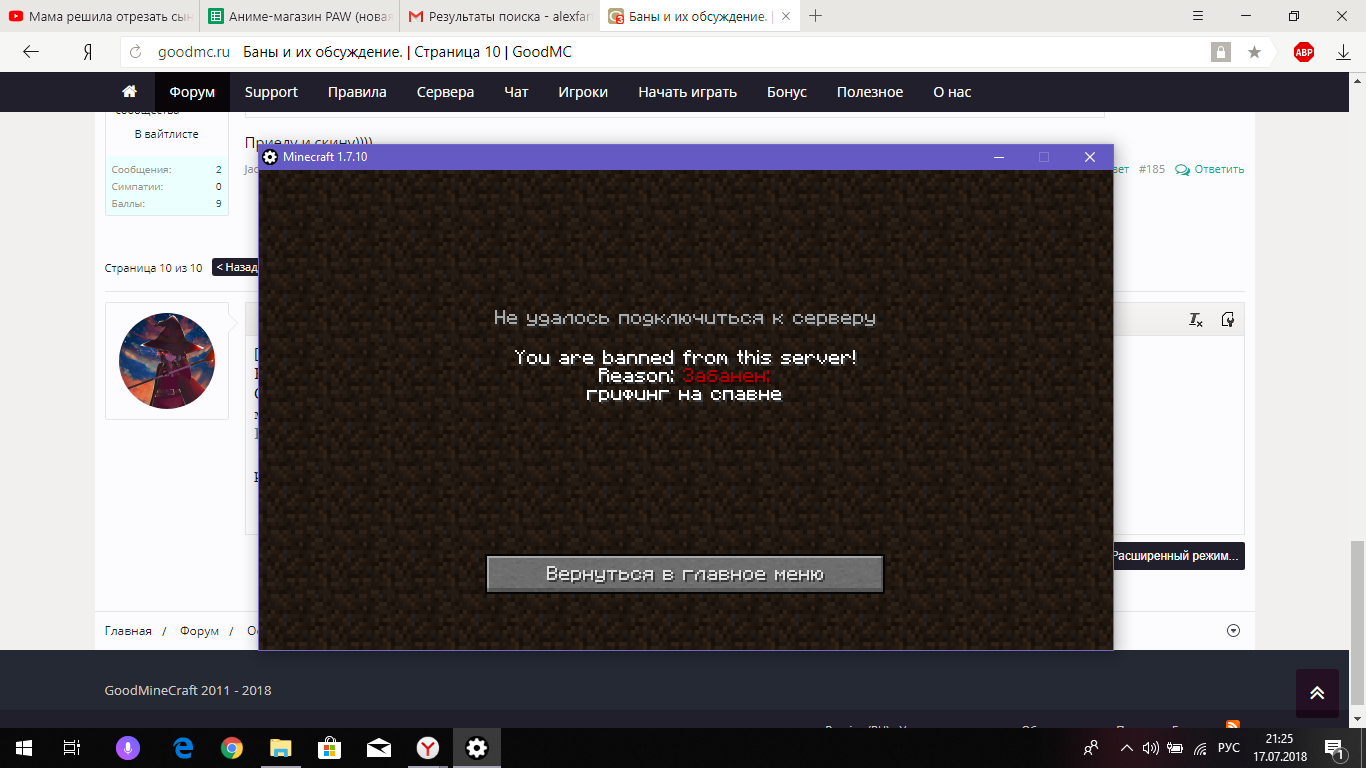Open the Правила menu item
The width and height of the screenshot is (1366, 768).
tap(357, 92)
